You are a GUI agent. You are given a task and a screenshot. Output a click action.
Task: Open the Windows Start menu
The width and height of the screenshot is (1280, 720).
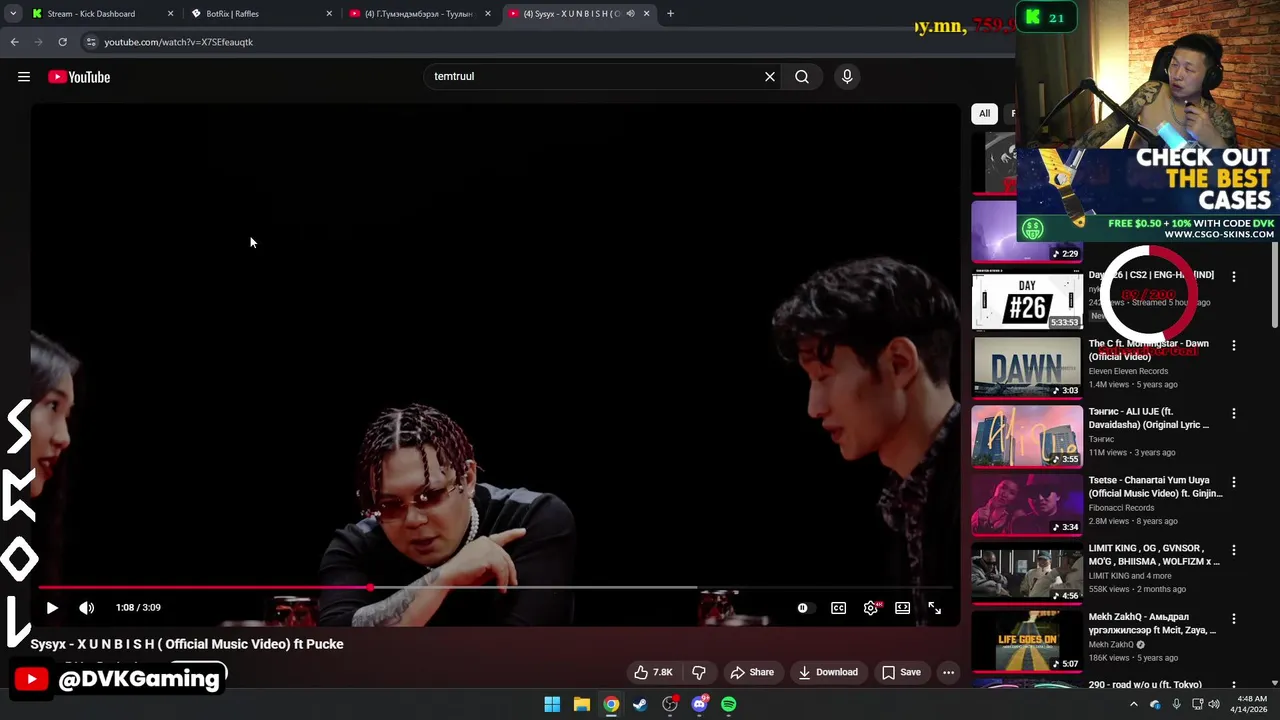point(552,705)
